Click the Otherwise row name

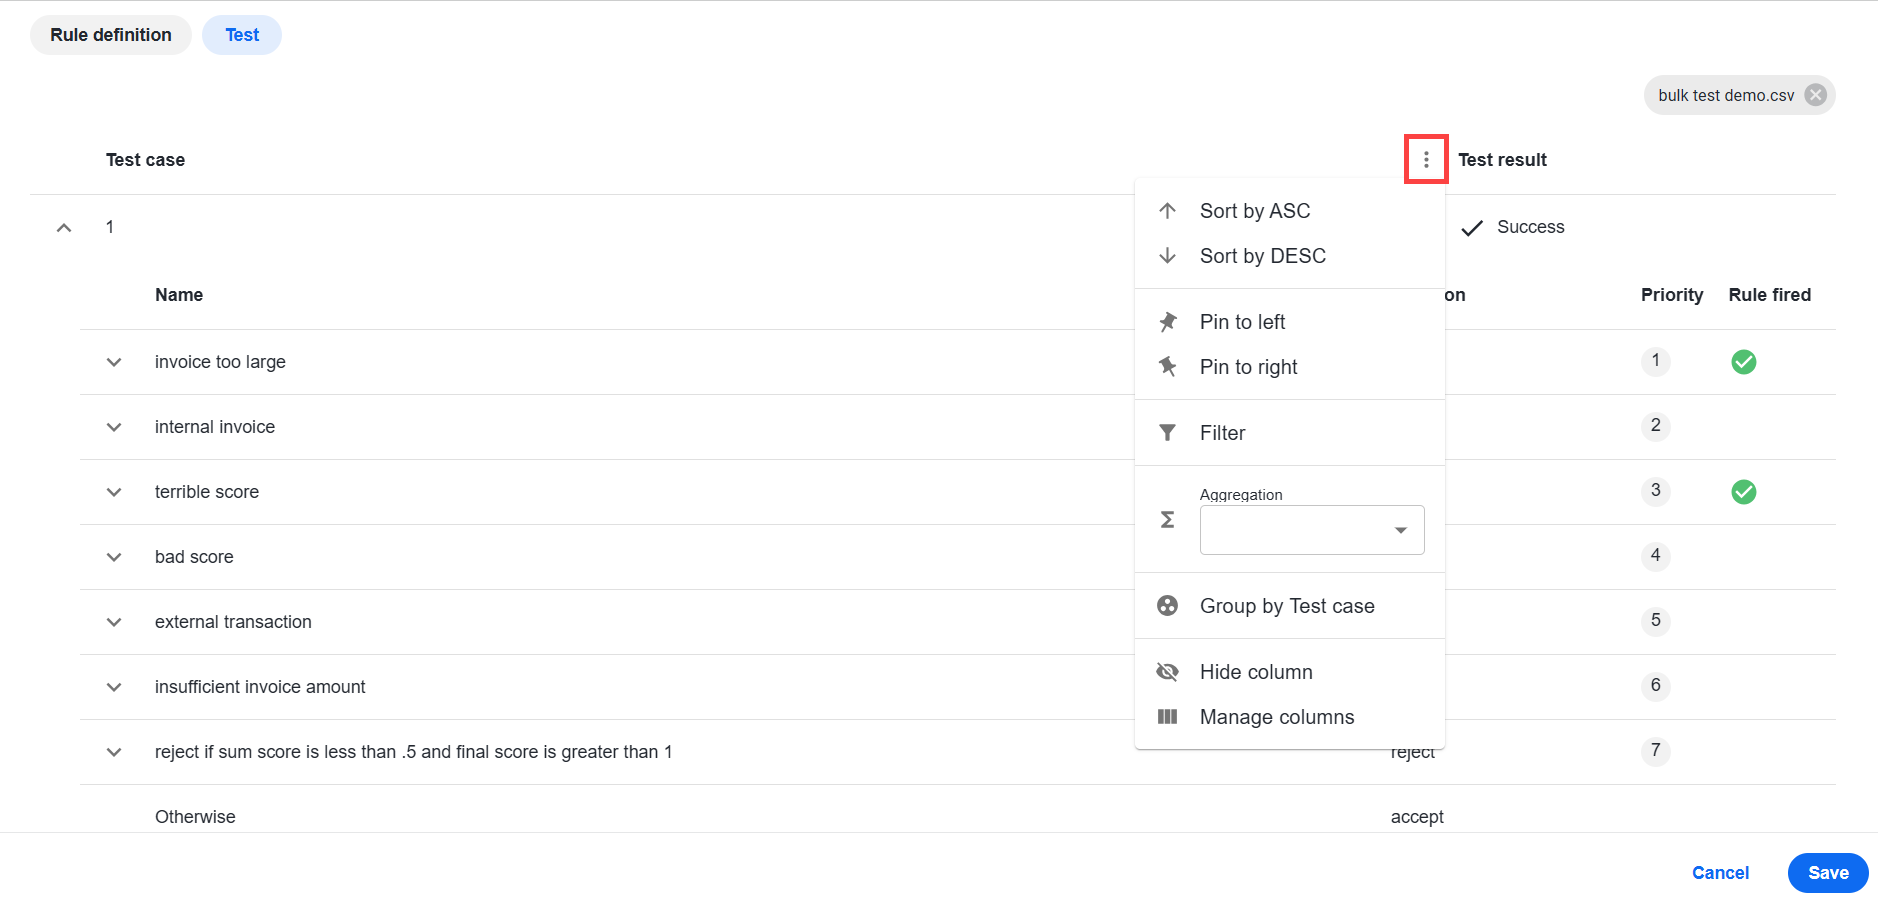click(195, 817)
